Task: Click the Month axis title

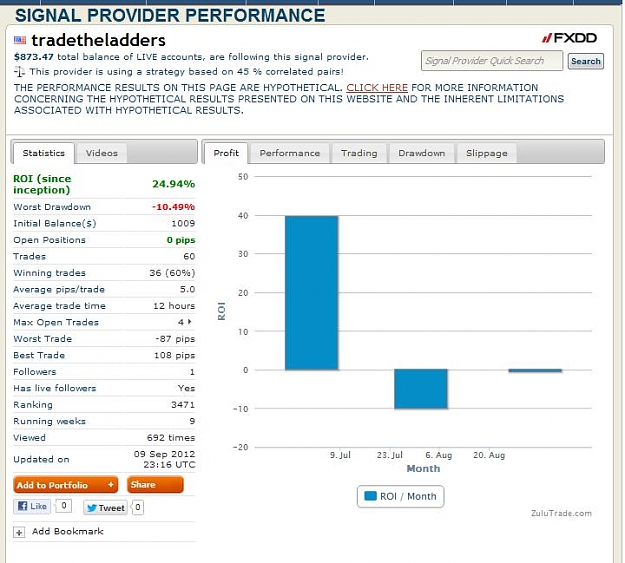Action: pos(423,469)
